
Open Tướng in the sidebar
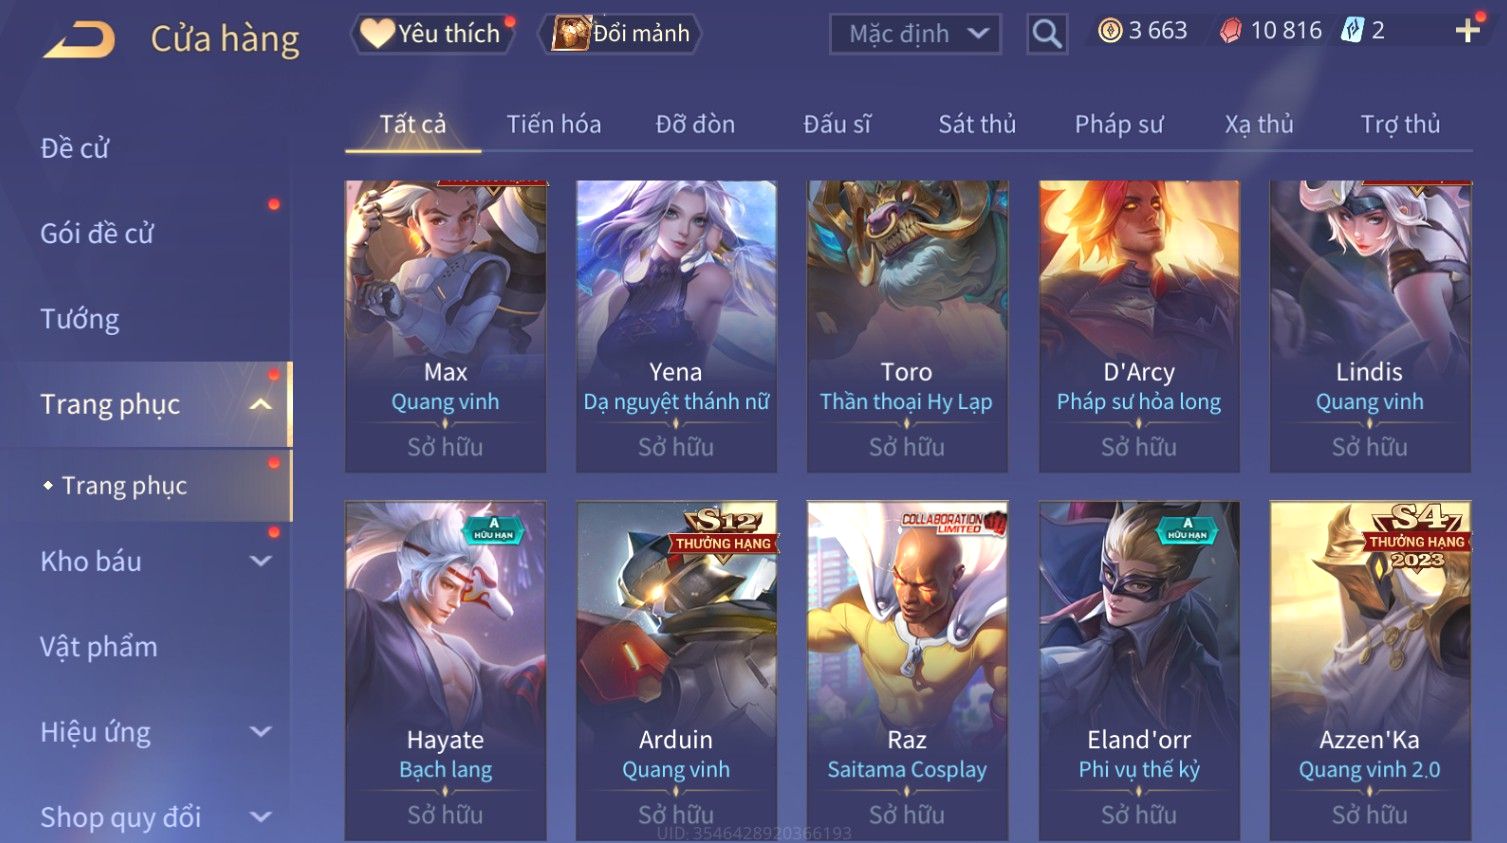(x=79, y=319)
